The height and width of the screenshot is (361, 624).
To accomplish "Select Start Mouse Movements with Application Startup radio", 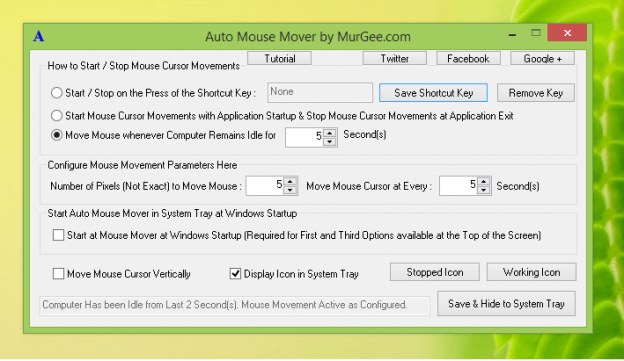I will pos(57,116).
